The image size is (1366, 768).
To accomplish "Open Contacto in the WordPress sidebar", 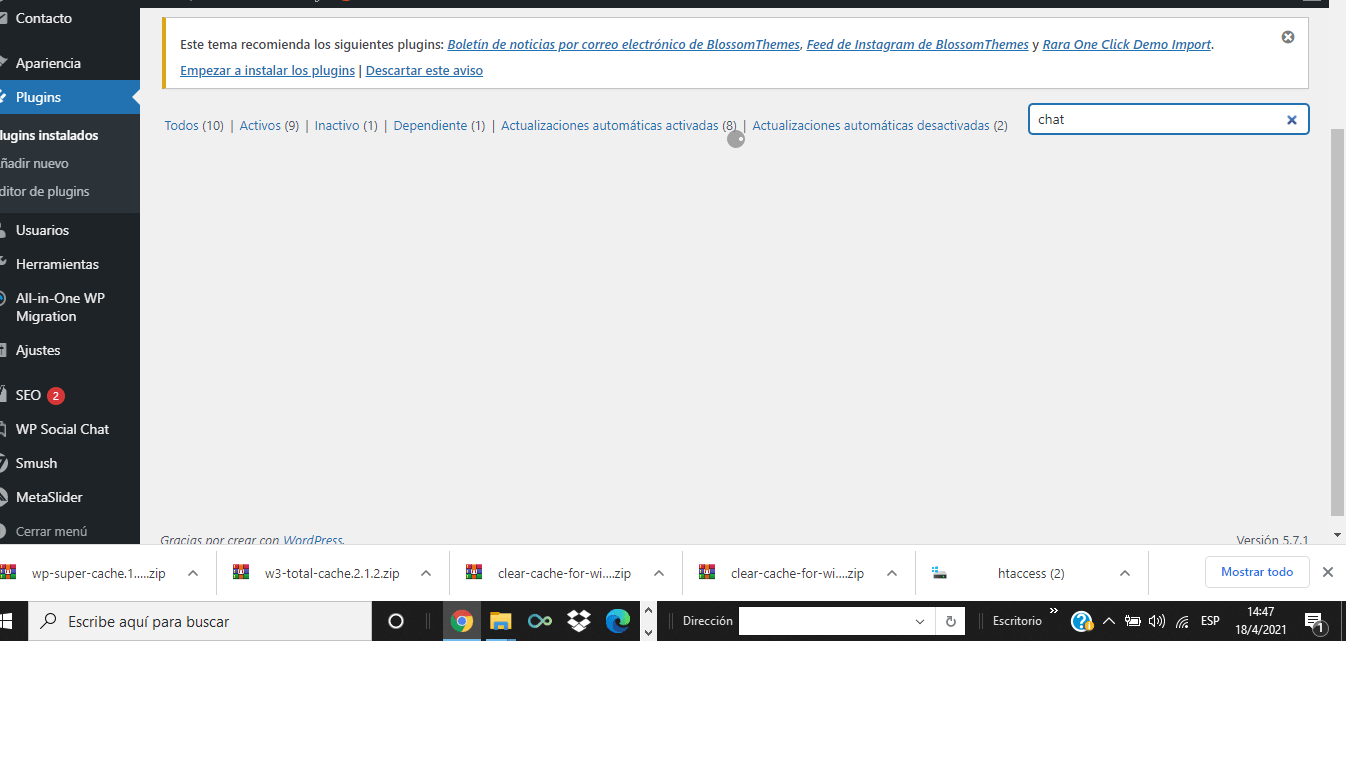I will [44, 18].
